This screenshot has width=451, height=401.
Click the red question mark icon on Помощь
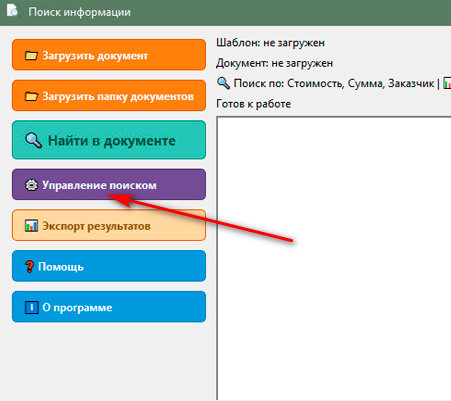click(29, 267)
